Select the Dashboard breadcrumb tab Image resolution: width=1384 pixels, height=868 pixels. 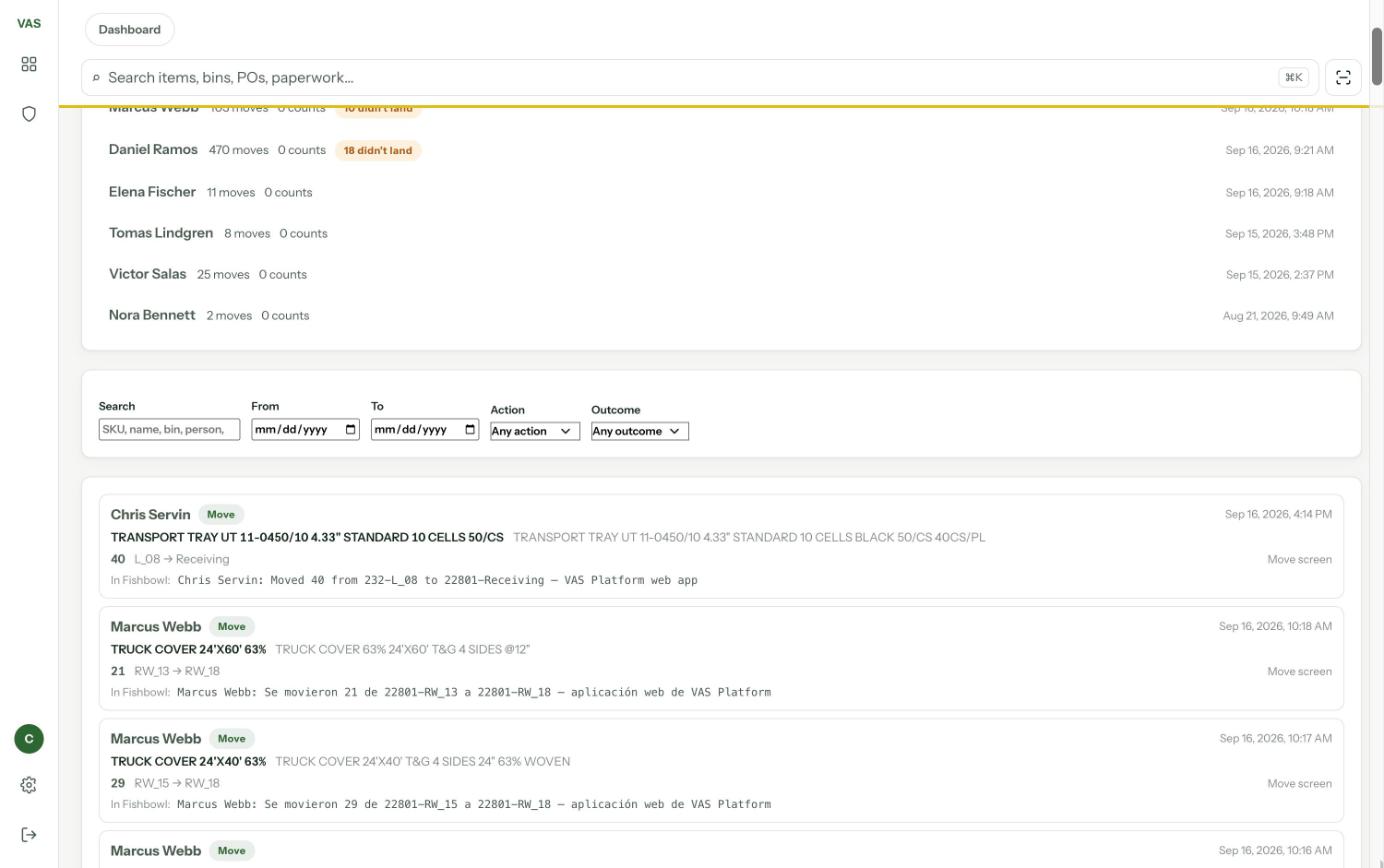coord(130,29)
